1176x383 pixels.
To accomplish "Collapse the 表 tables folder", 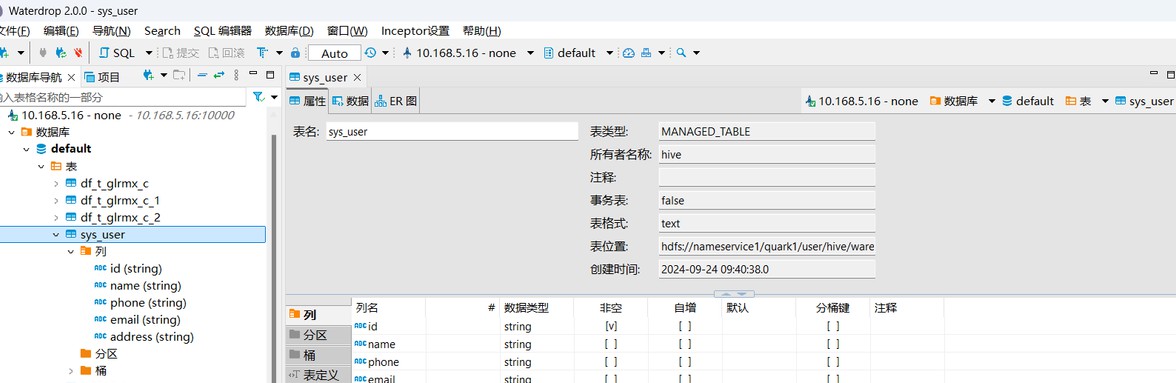I will click(41, 166).
